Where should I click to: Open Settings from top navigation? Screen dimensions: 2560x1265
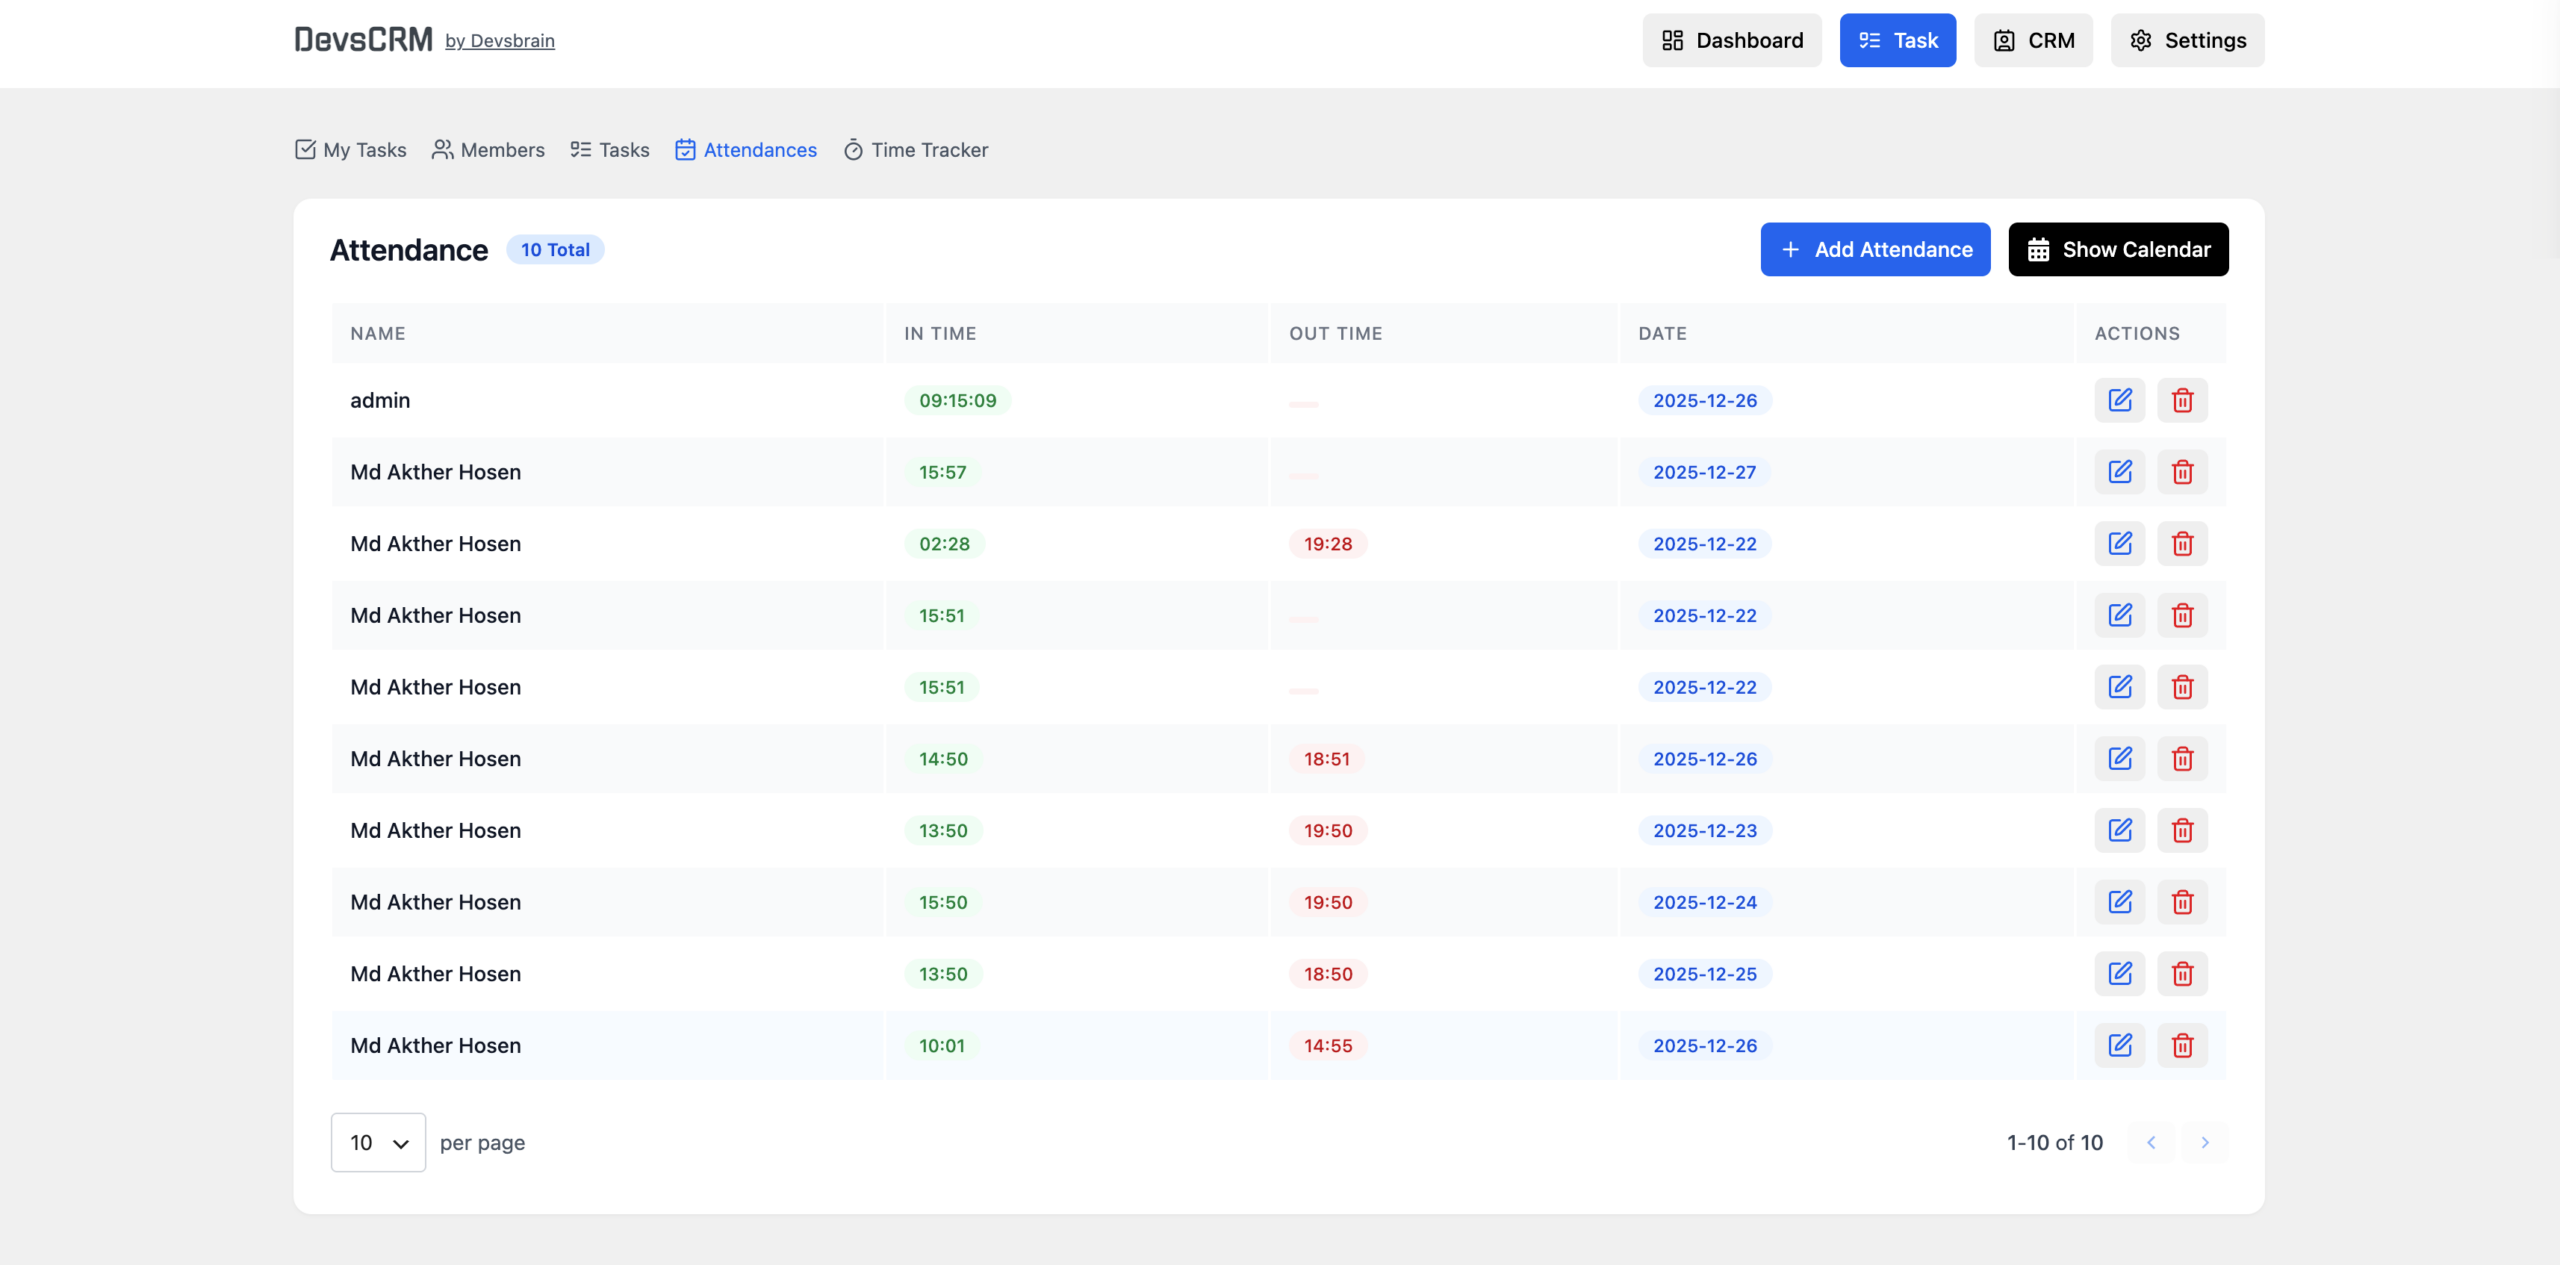click(2188, 40)
